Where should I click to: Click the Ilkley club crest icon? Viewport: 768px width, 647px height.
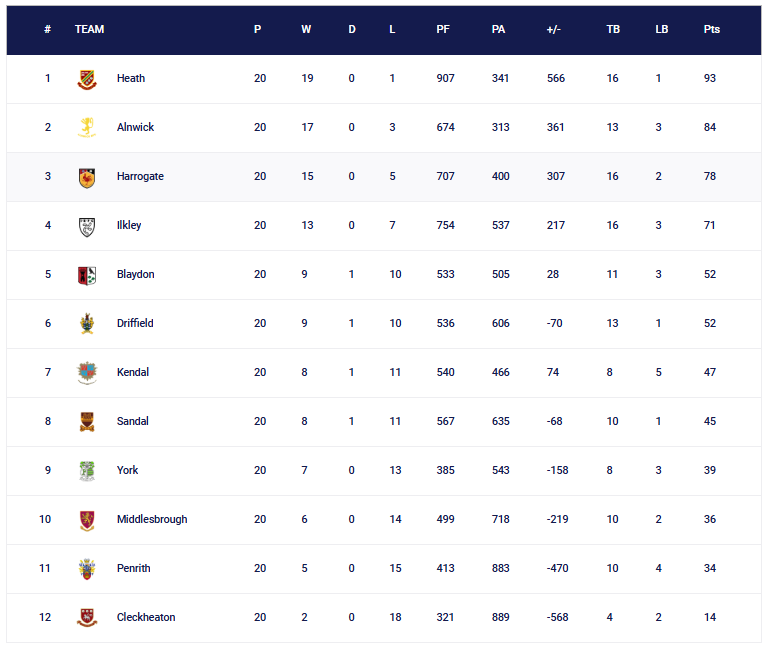(87, 226)
